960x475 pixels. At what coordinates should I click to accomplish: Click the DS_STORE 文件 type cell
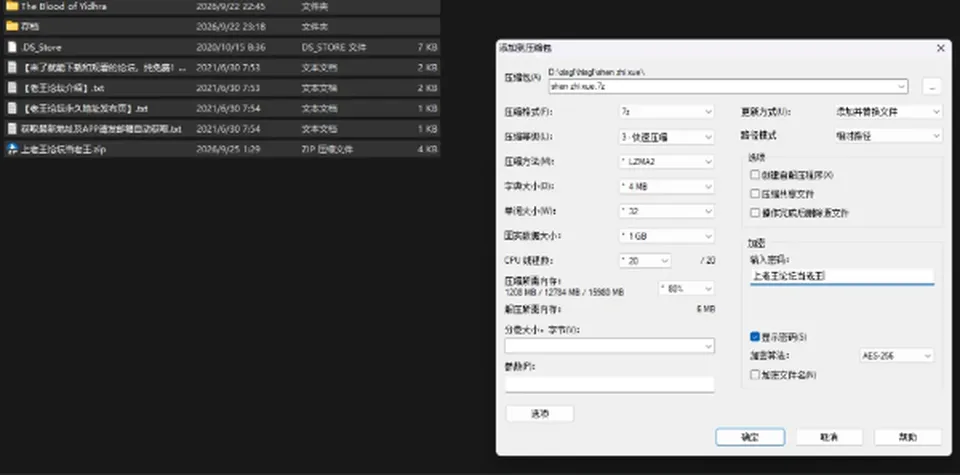click(334, 47)
